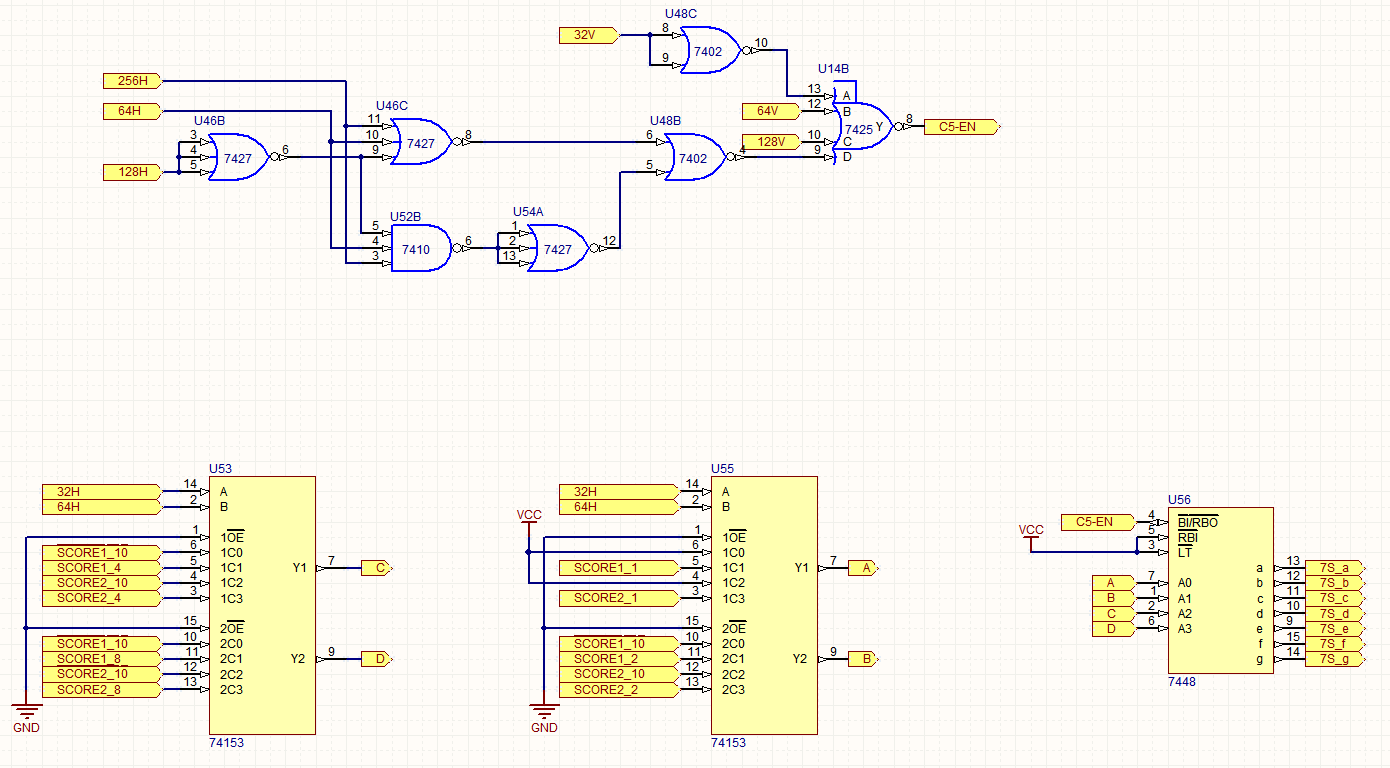Click the GND symbol below U55
Viewport: 1390px width, 768px height.
pos(544,716)
